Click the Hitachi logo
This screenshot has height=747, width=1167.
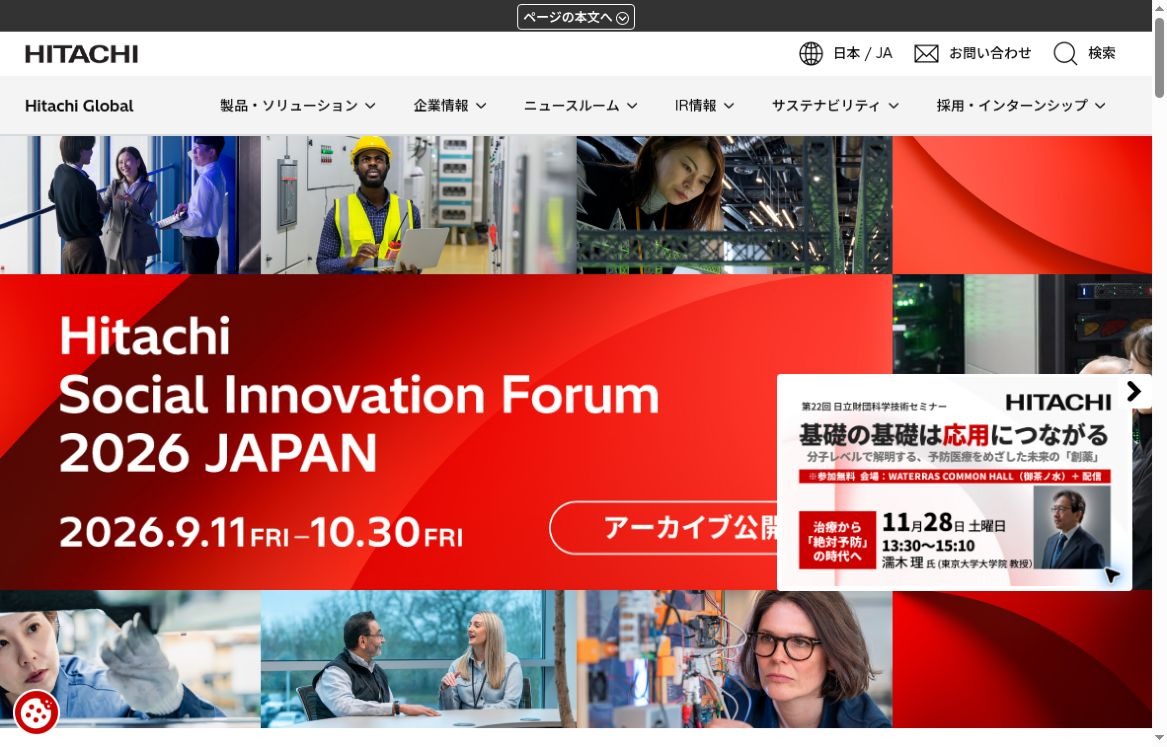click(x=81, y=54)
